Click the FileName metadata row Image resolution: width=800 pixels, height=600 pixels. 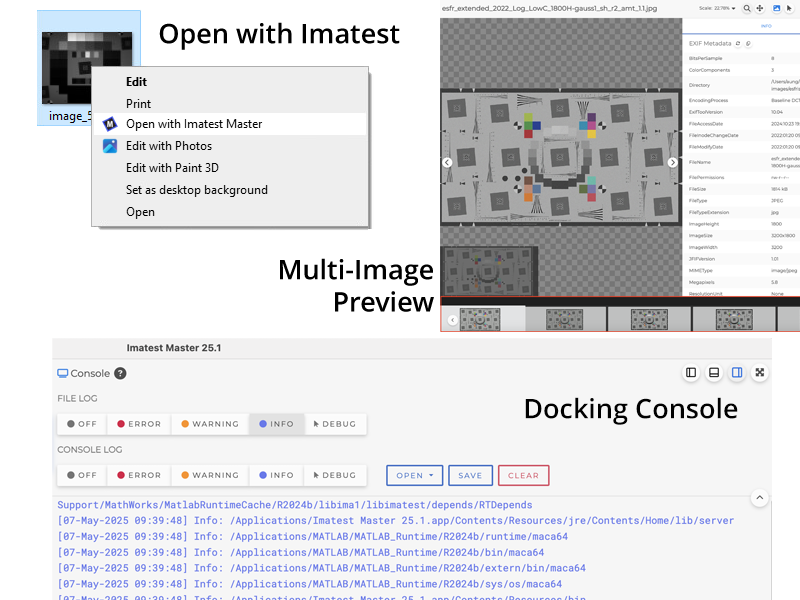point(743,162)
